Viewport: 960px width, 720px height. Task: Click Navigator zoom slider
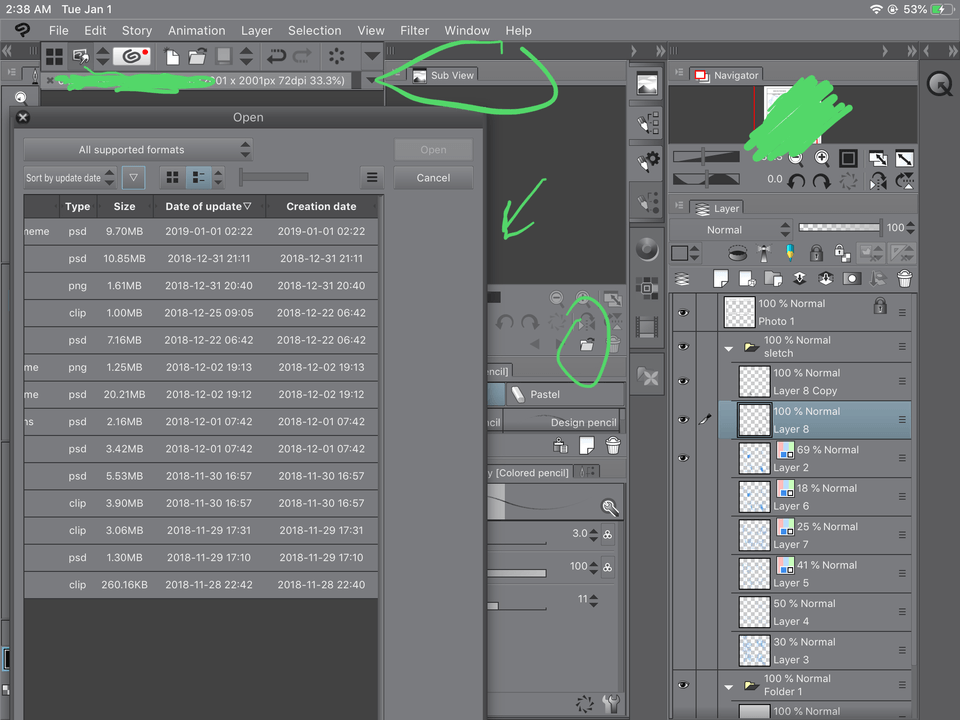706,157
